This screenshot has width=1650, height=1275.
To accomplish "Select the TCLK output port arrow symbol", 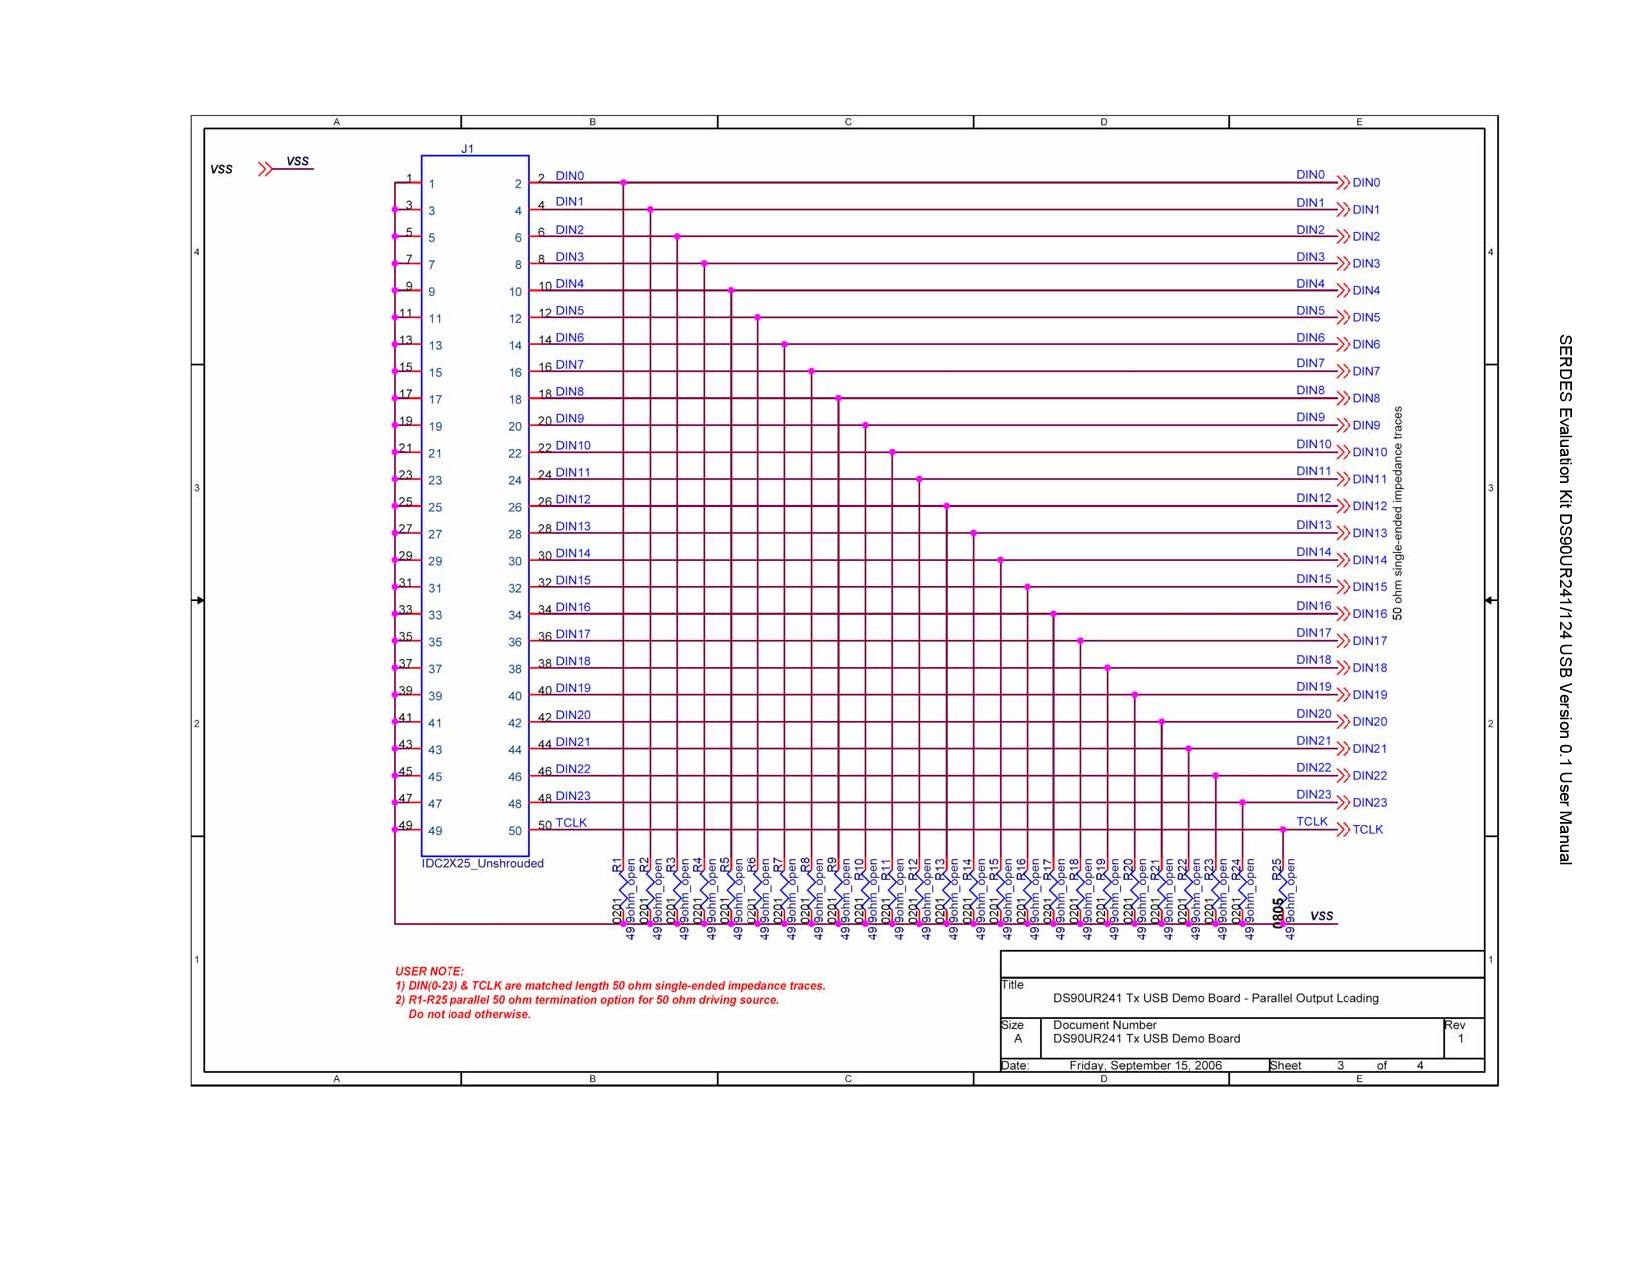I will [1343, 829].
